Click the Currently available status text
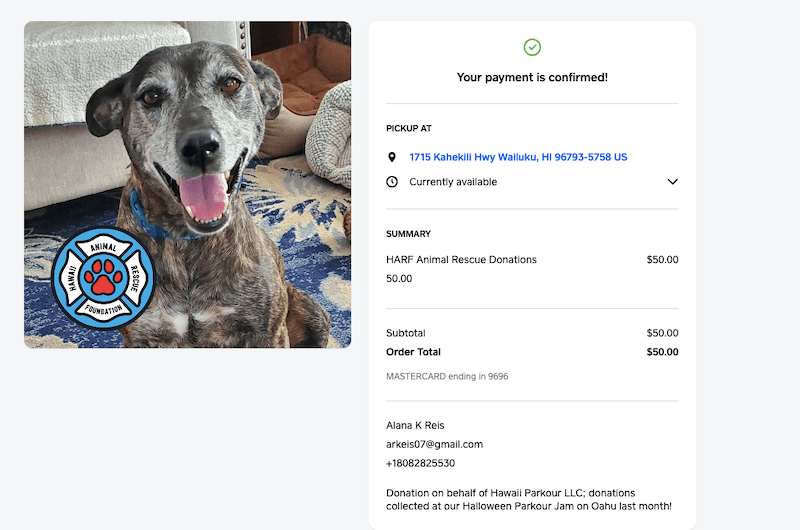 point(453,182)
